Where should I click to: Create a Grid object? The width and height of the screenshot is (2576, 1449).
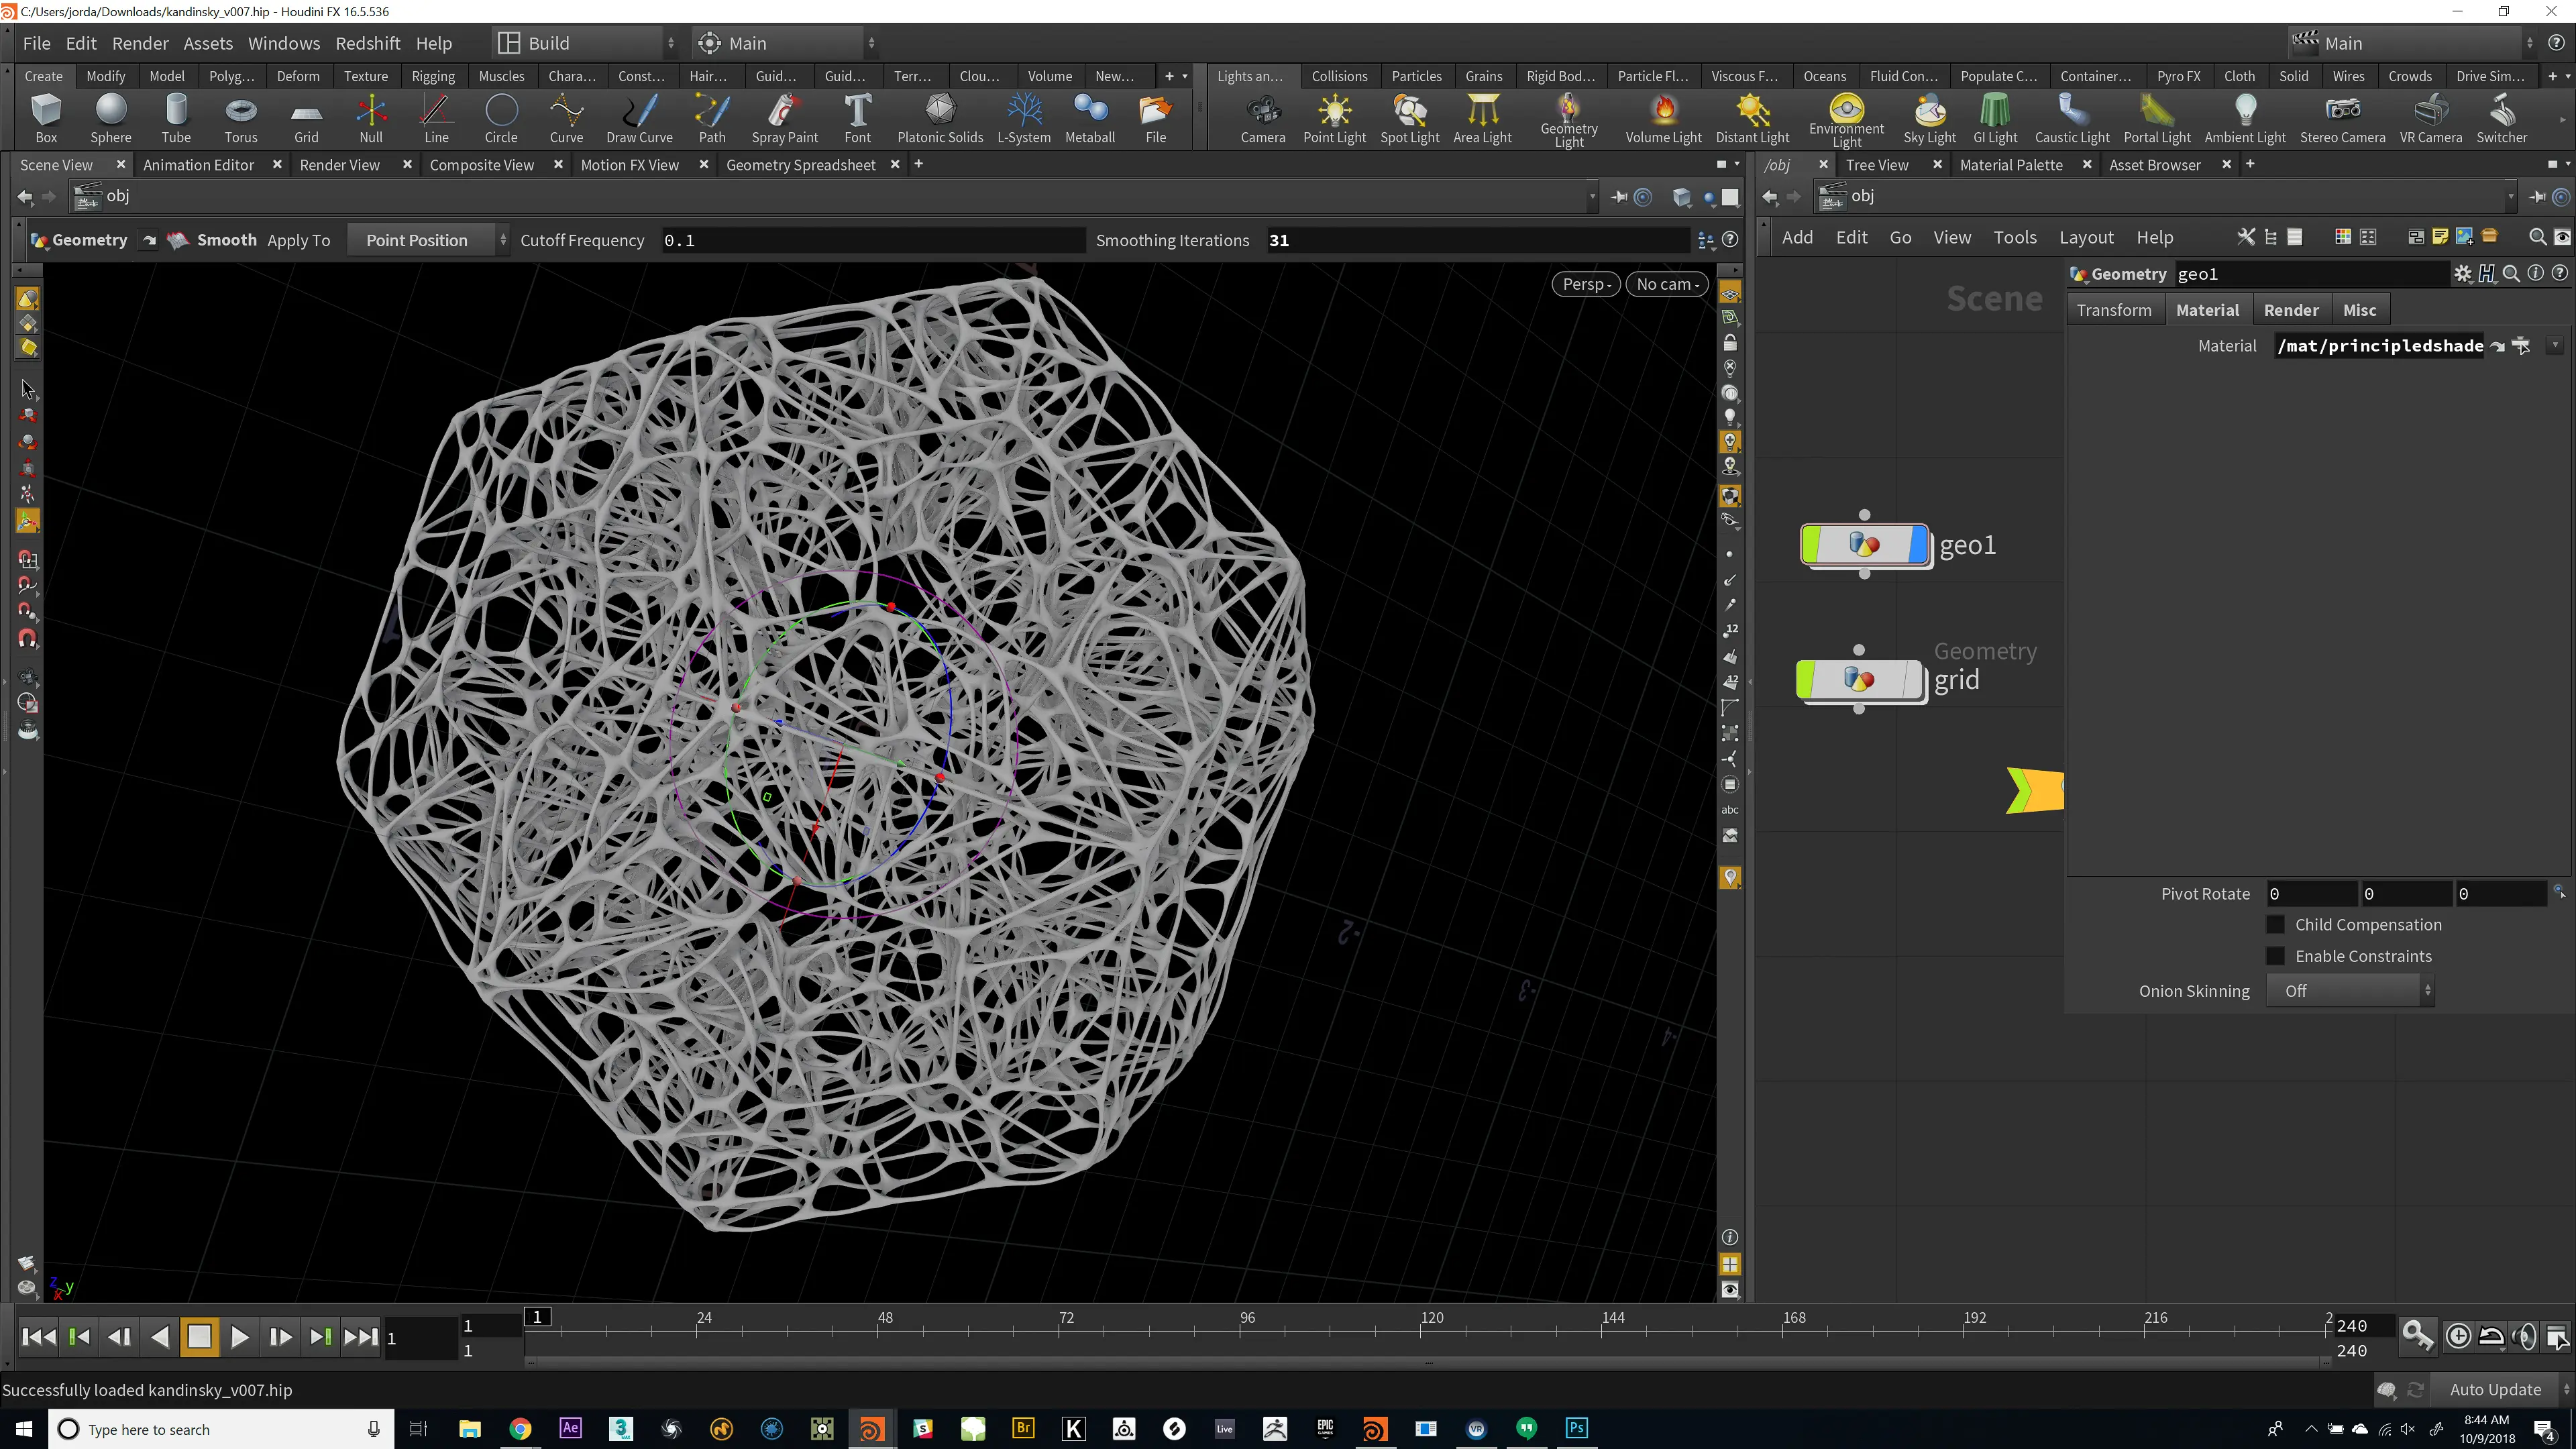pyautogui.click(x=306, y=119)
